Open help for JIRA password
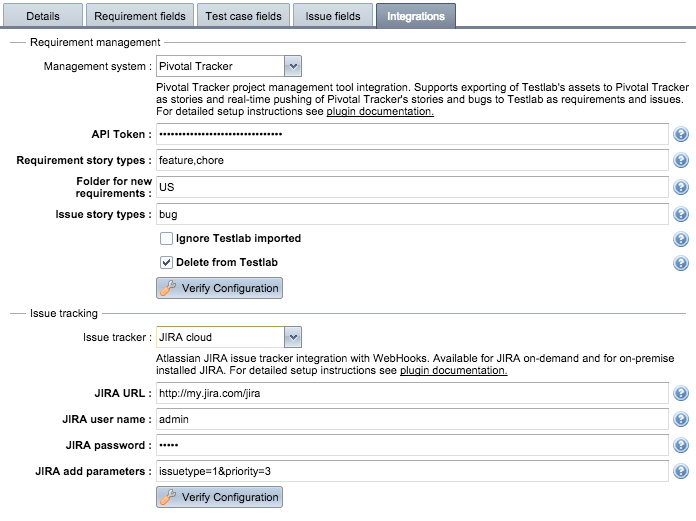Image resolution: width=696 pixels, height=521 pixels. [680, 445]
